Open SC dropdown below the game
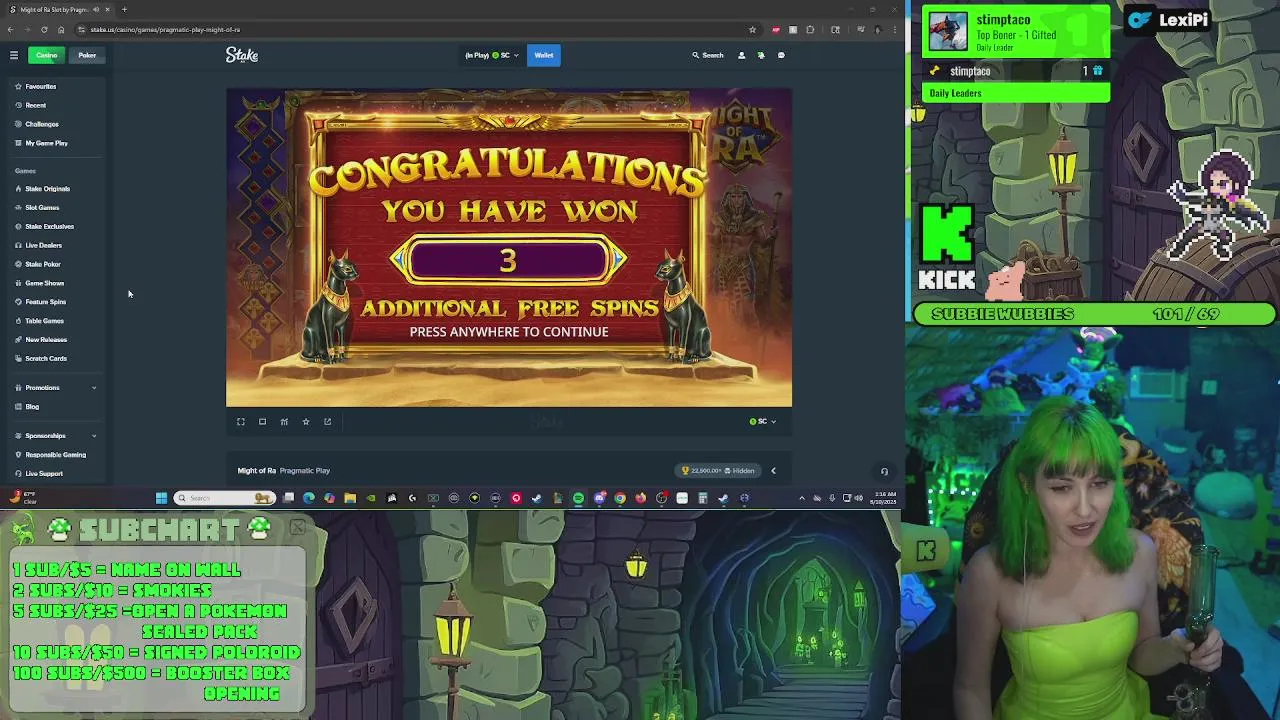Screen dimensions: 1280x720 (763, 421)
